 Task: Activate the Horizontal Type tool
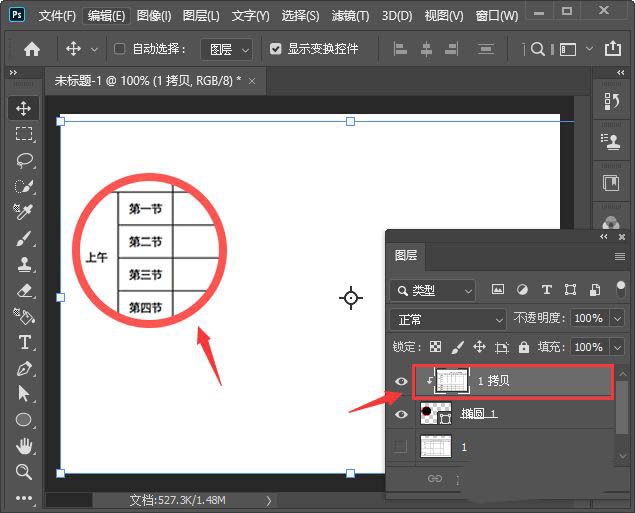(24, 342)
